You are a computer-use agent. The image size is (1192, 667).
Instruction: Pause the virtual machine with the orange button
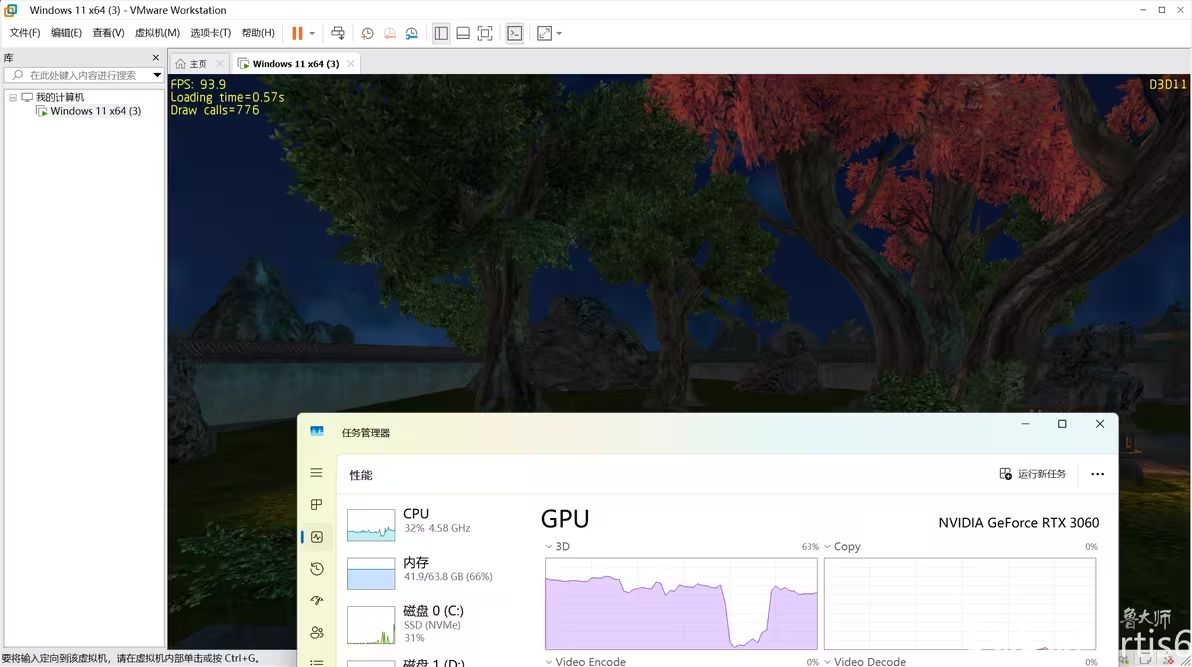(x=297, y=33)
